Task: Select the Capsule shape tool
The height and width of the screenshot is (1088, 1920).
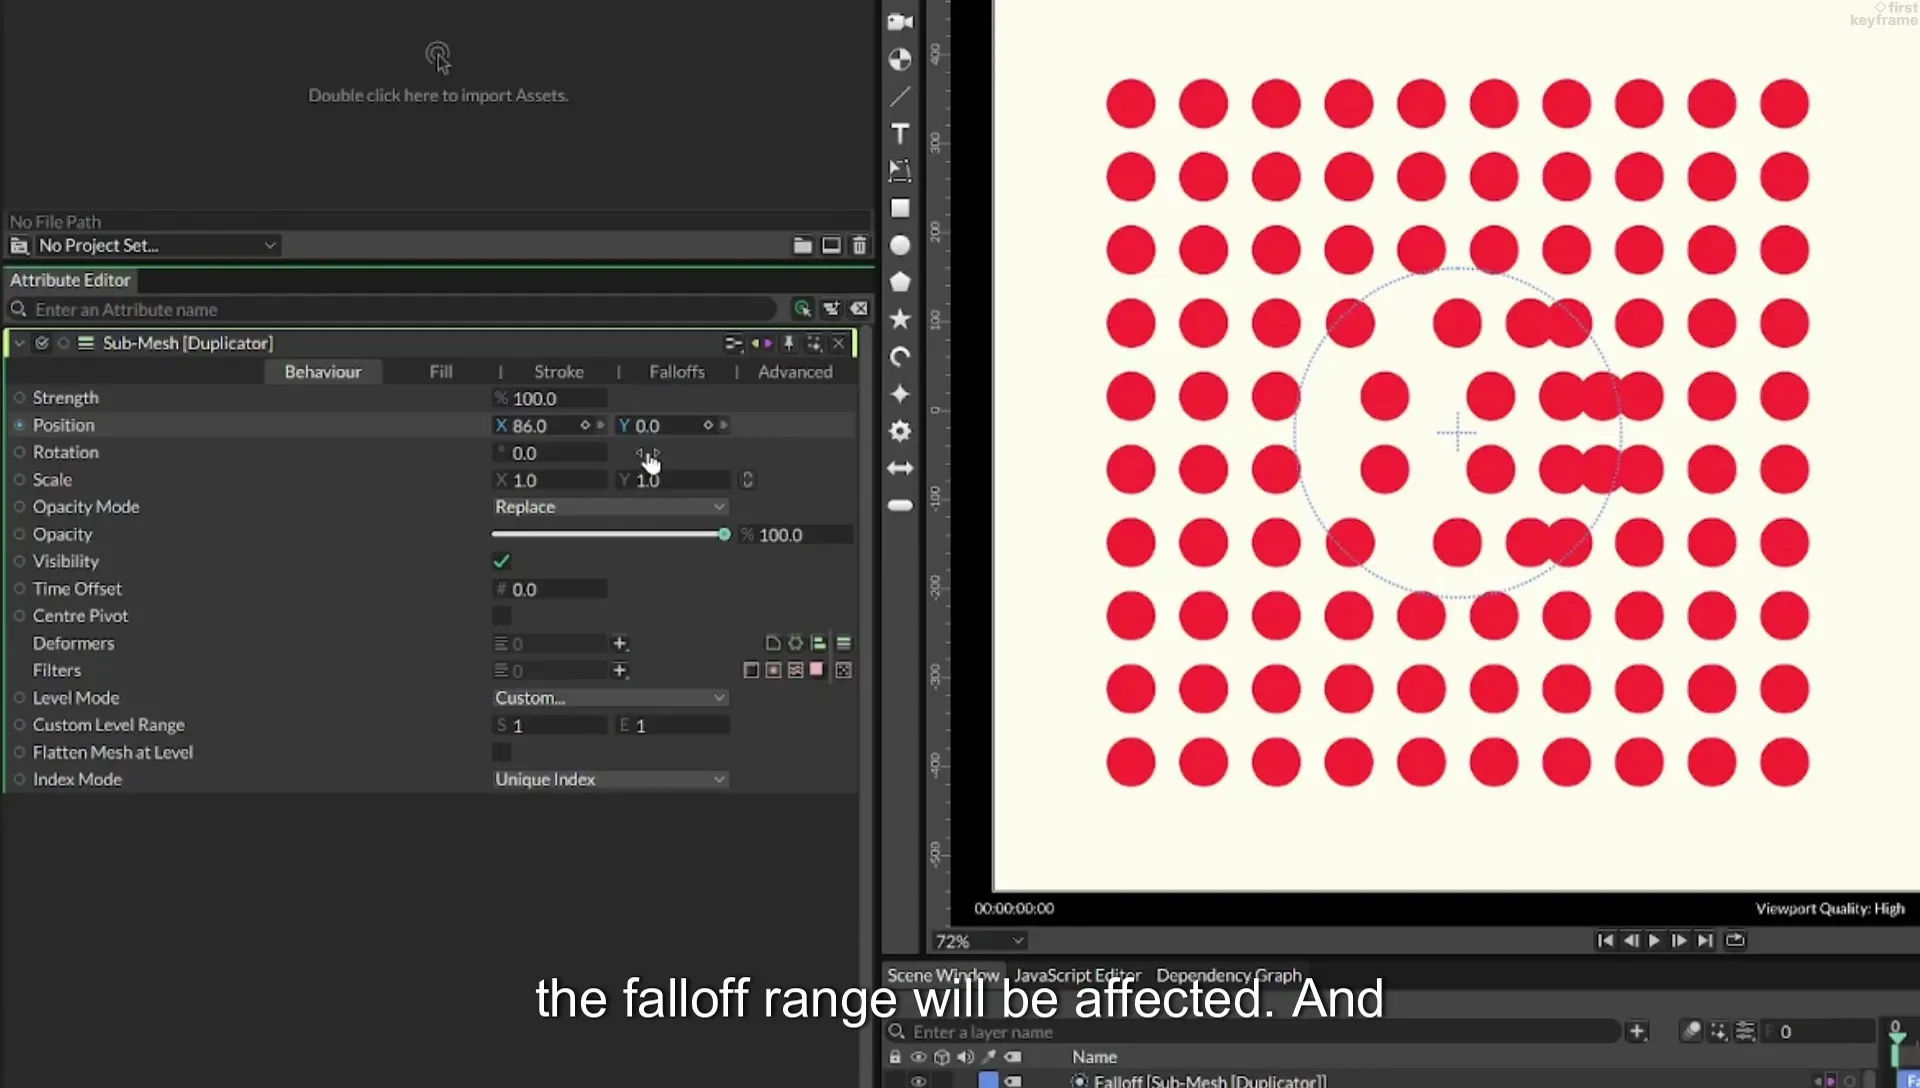Action: point(900,505)
